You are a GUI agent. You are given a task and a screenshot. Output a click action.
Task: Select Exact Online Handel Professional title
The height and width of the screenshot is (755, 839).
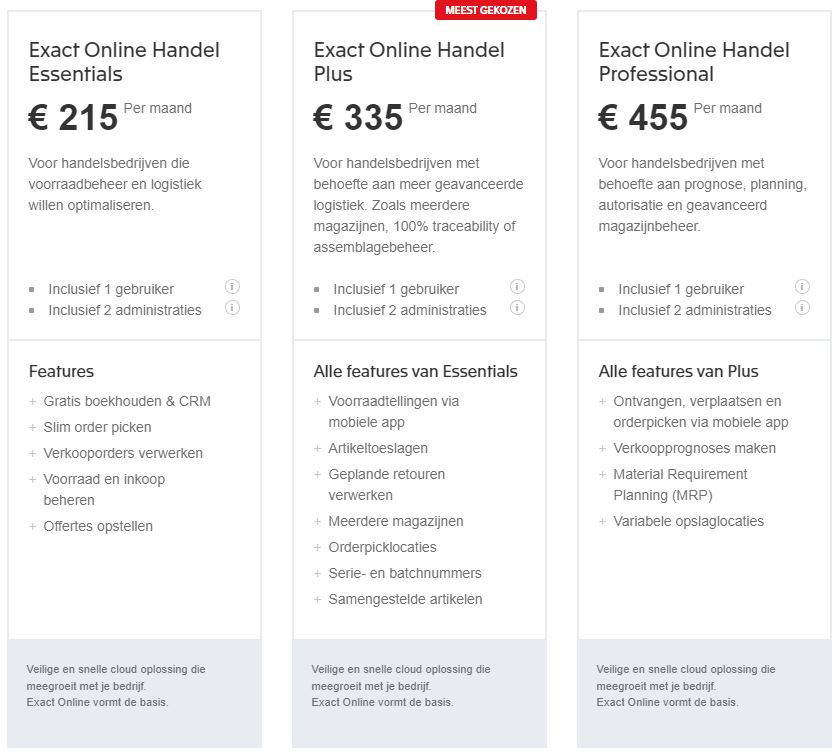[x=694, y=62]
